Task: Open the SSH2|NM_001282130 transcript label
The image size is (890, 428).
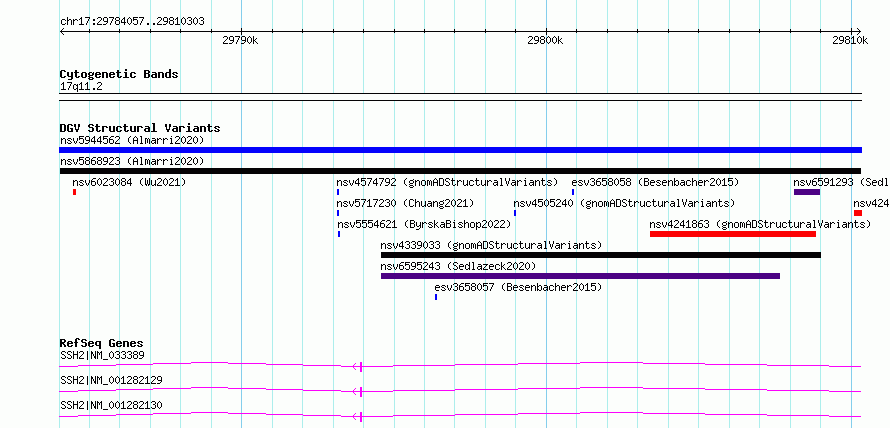Action: (x=111, y=405)
